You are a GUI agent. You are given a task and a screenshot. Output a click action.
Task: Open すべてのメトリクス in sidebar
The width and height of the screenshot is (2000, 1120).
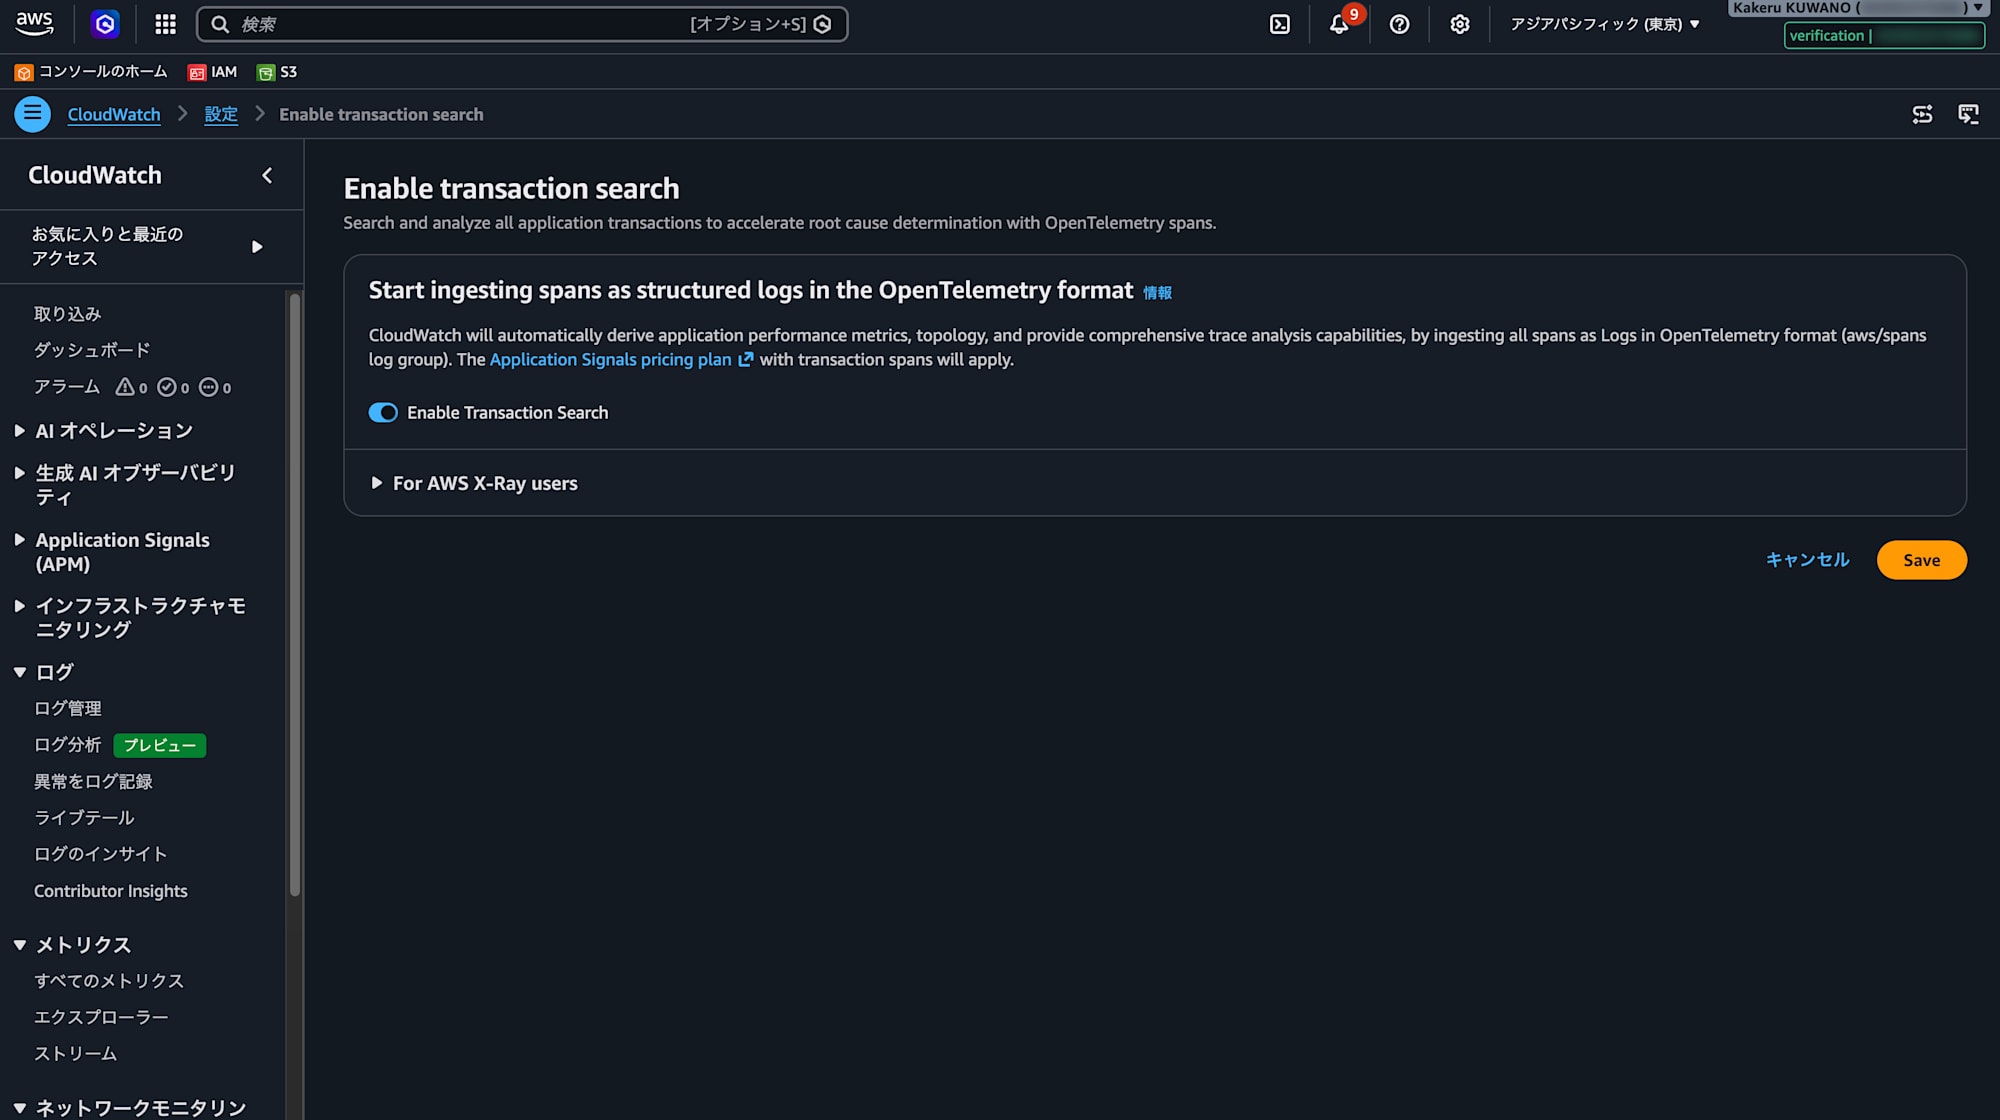(x=109, y=981)
